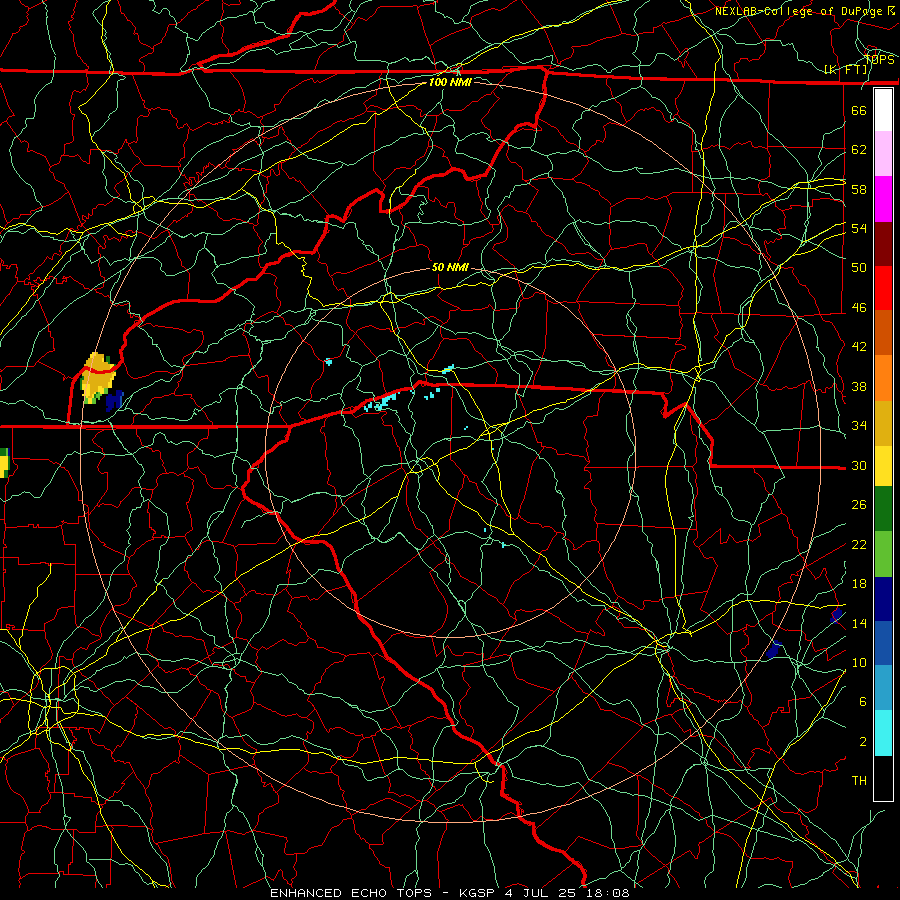This screenshot has height=900, width=900.
Task: Click the 14 legend value
Action: click(x=859, y=623)
